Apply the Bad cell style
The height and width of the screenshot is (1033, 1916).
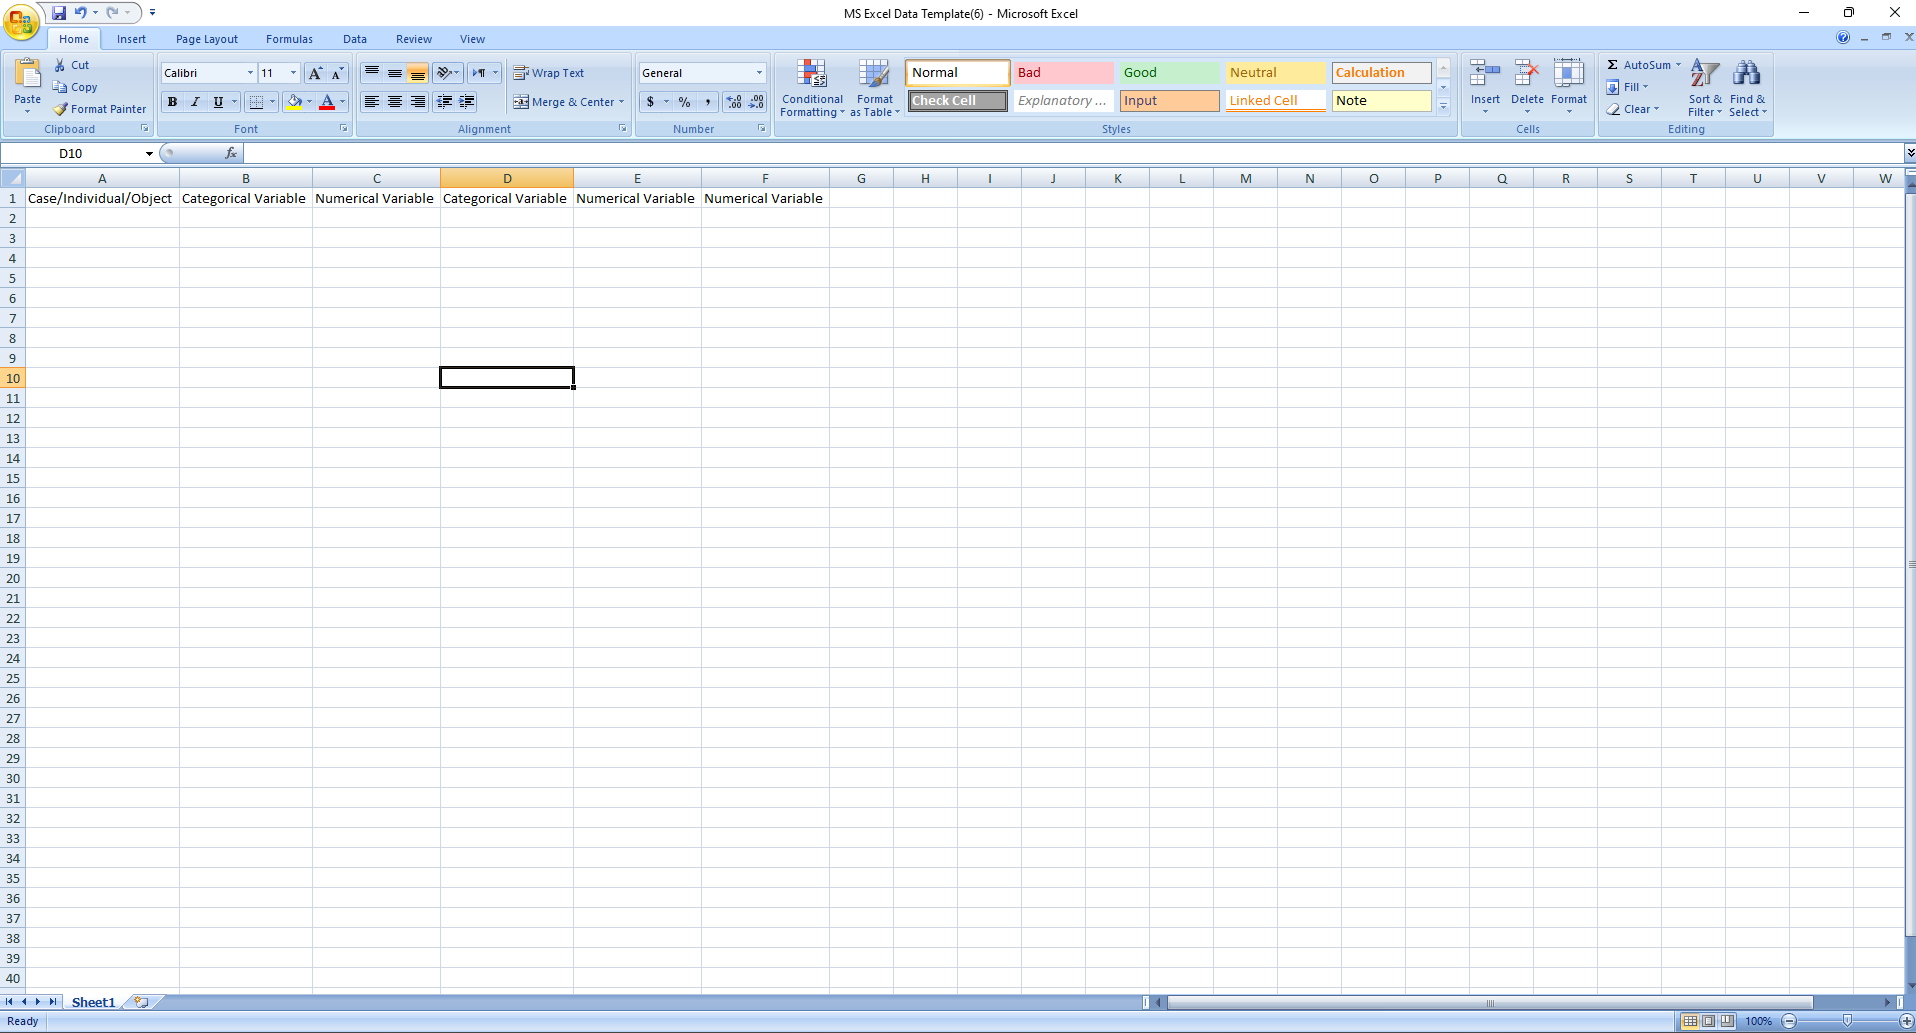1063,73
